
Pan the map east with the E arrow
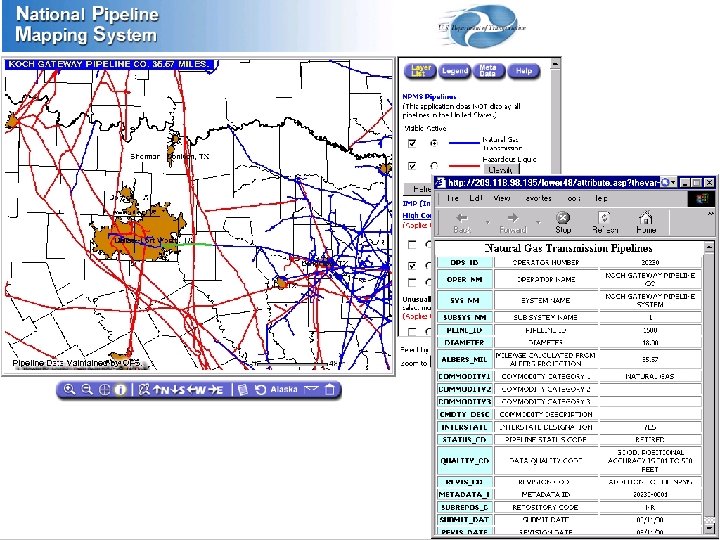pos(215,390)
